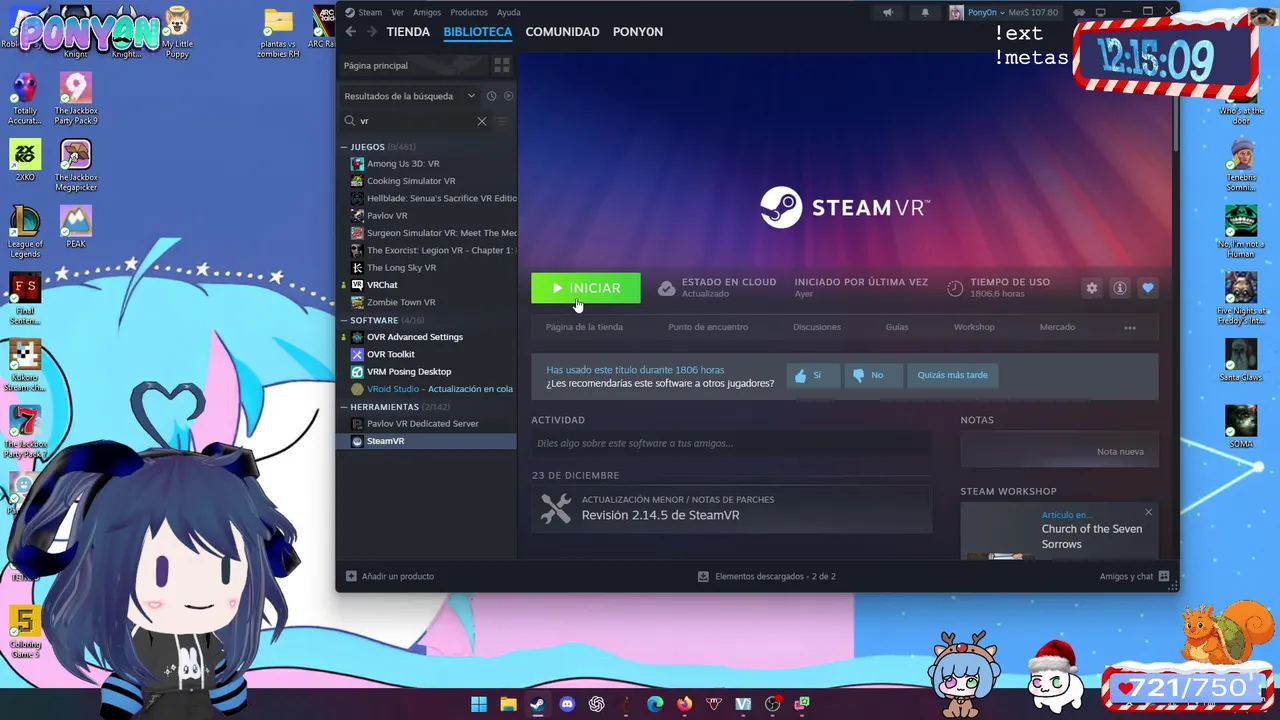Open Firefox from the taskbar
1280x720 pixels.
(684, 704)
